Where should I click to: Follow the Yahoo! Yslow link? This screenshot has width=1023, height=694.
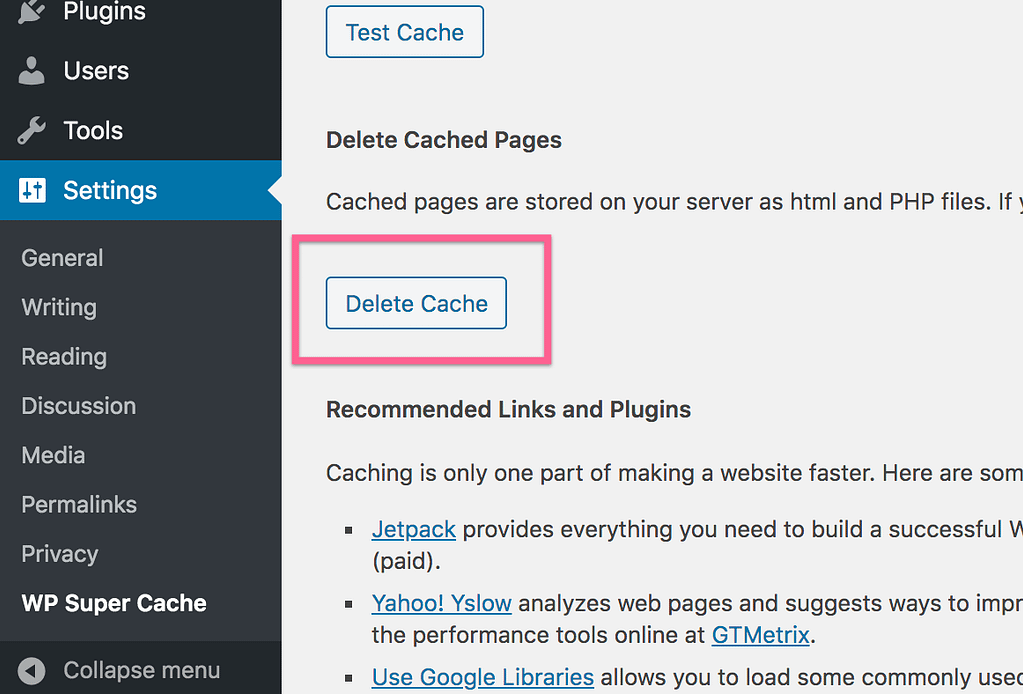[441, 603]
